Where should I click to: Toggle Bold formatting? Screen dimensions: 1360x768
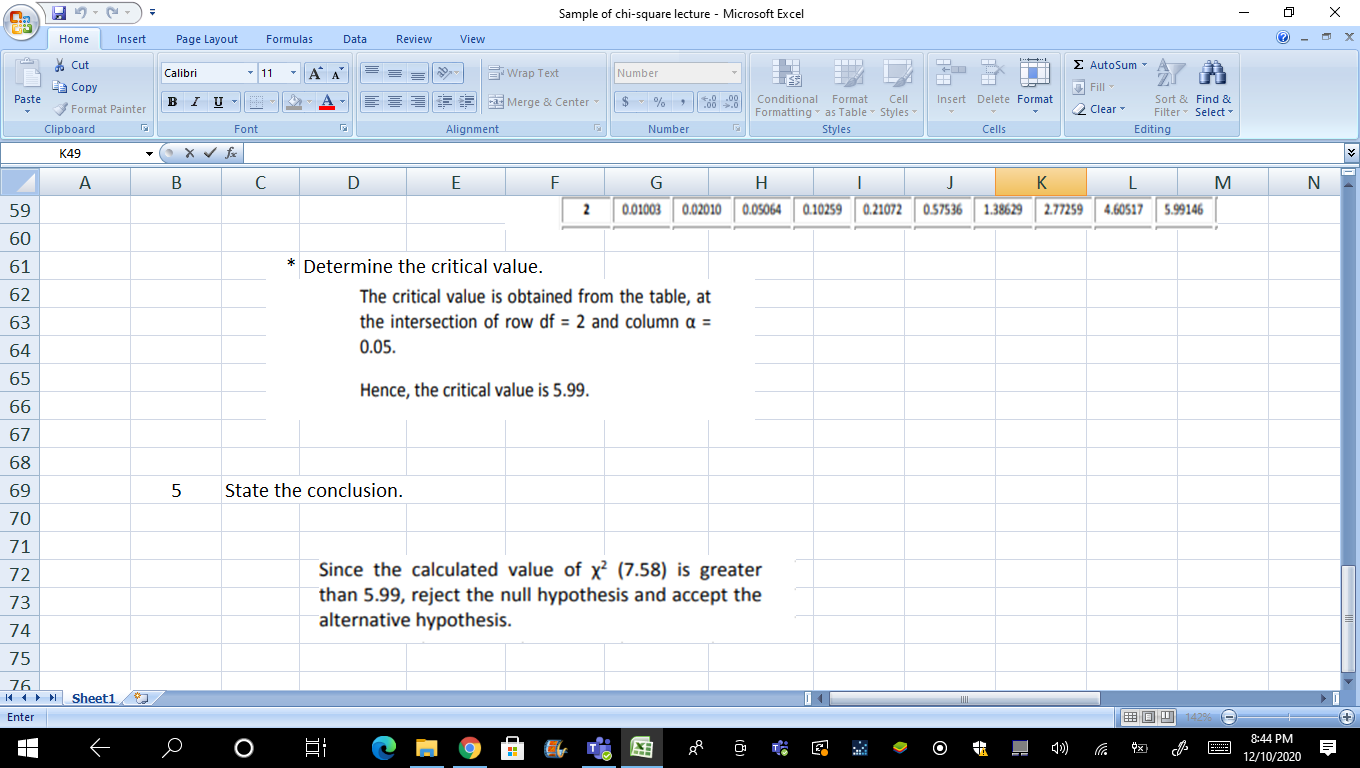[x=173, y=102]
